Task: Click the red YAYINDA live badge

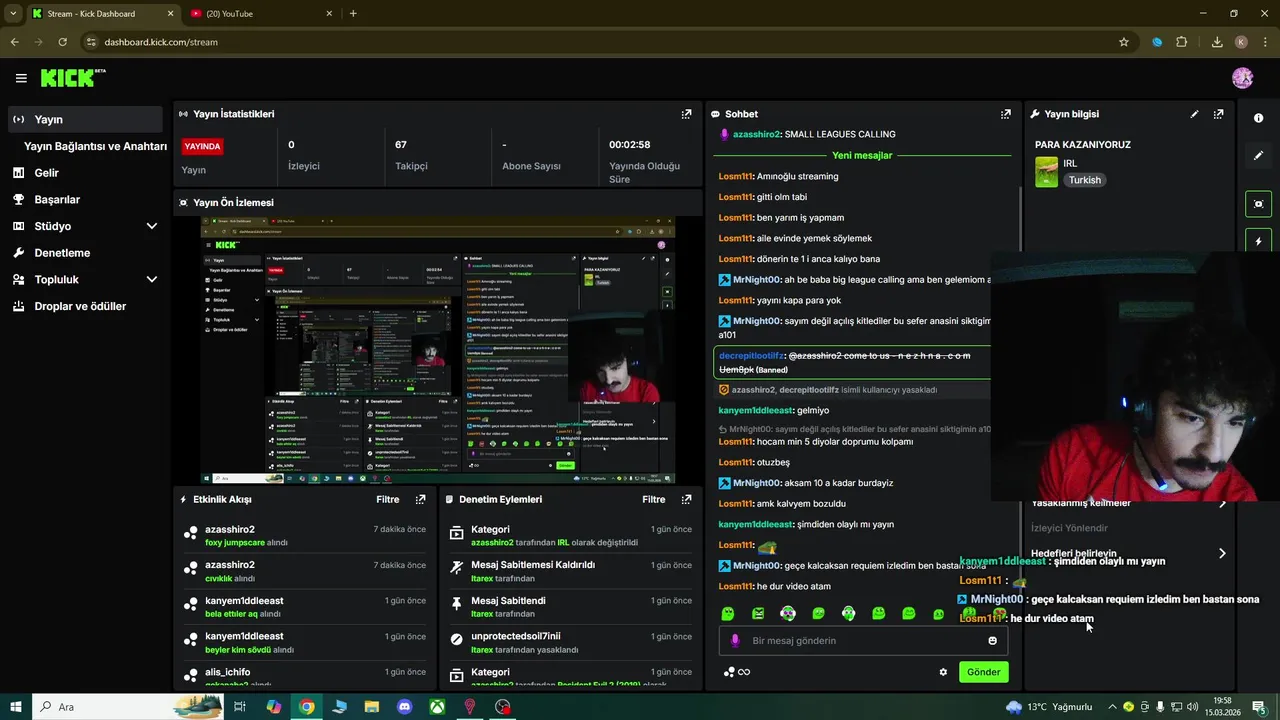Action: click(202, 146)
